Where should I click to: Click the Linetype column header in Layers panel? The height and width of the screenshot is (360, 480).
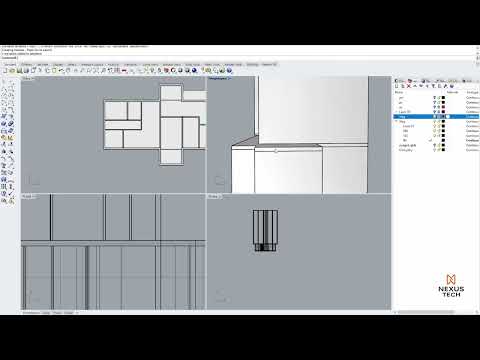(x=473, y=92)
